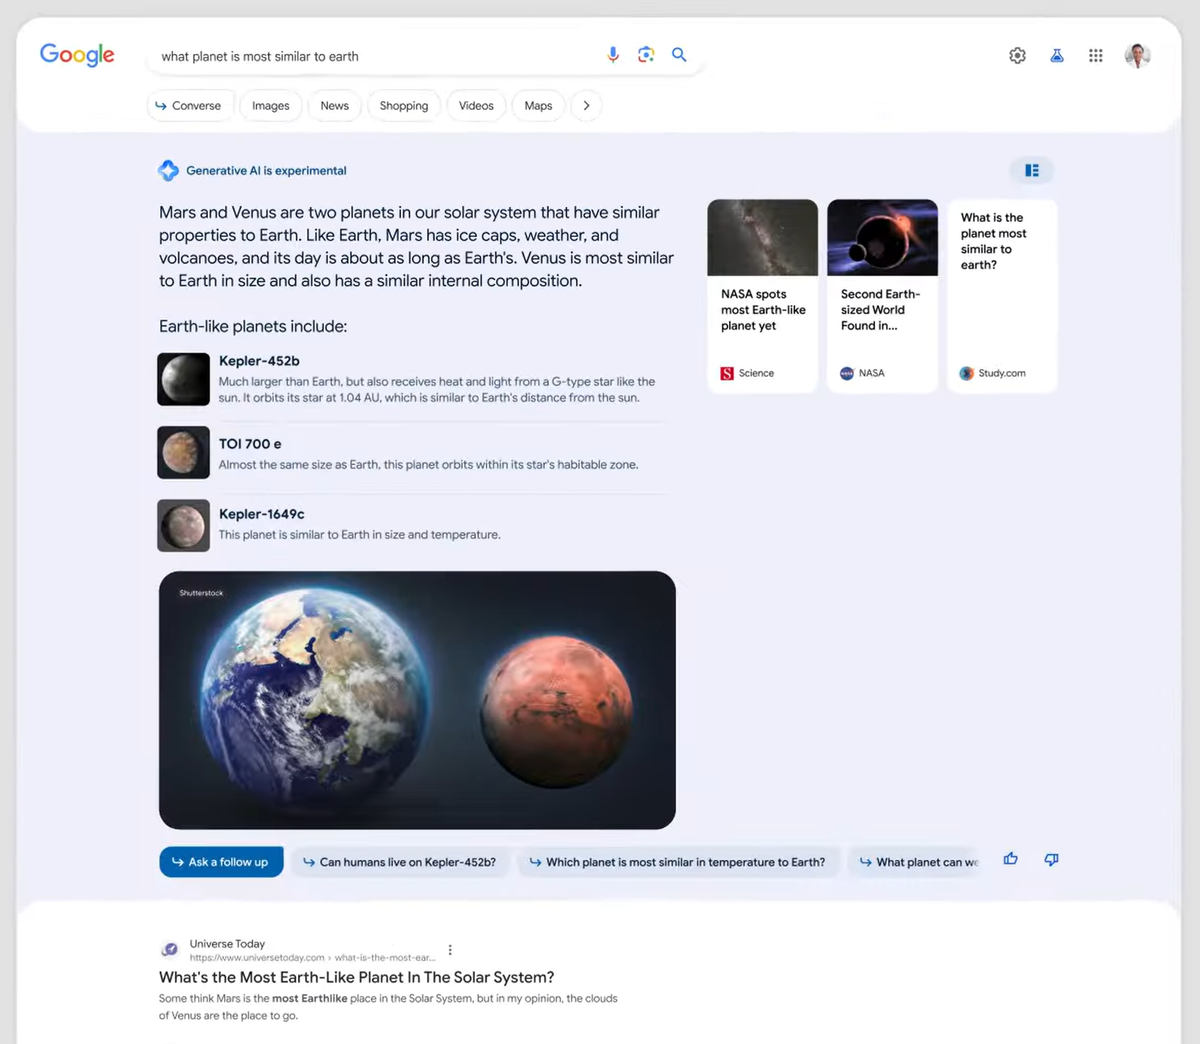The height and width of the screenshot is (1044, 1200).
Task: Open the settings gear icon
Action: (1017, 56)
